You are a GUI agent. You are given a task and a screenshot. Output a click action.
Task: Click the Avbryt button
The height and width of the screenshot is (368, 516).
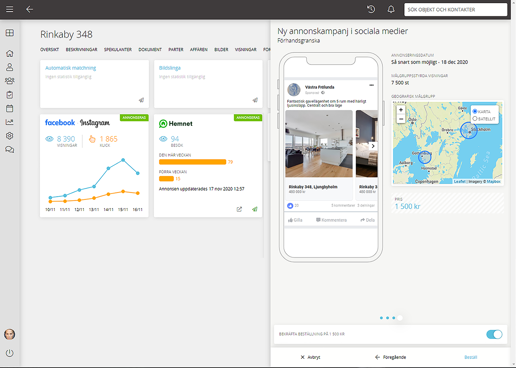click(x=310, y=357)
